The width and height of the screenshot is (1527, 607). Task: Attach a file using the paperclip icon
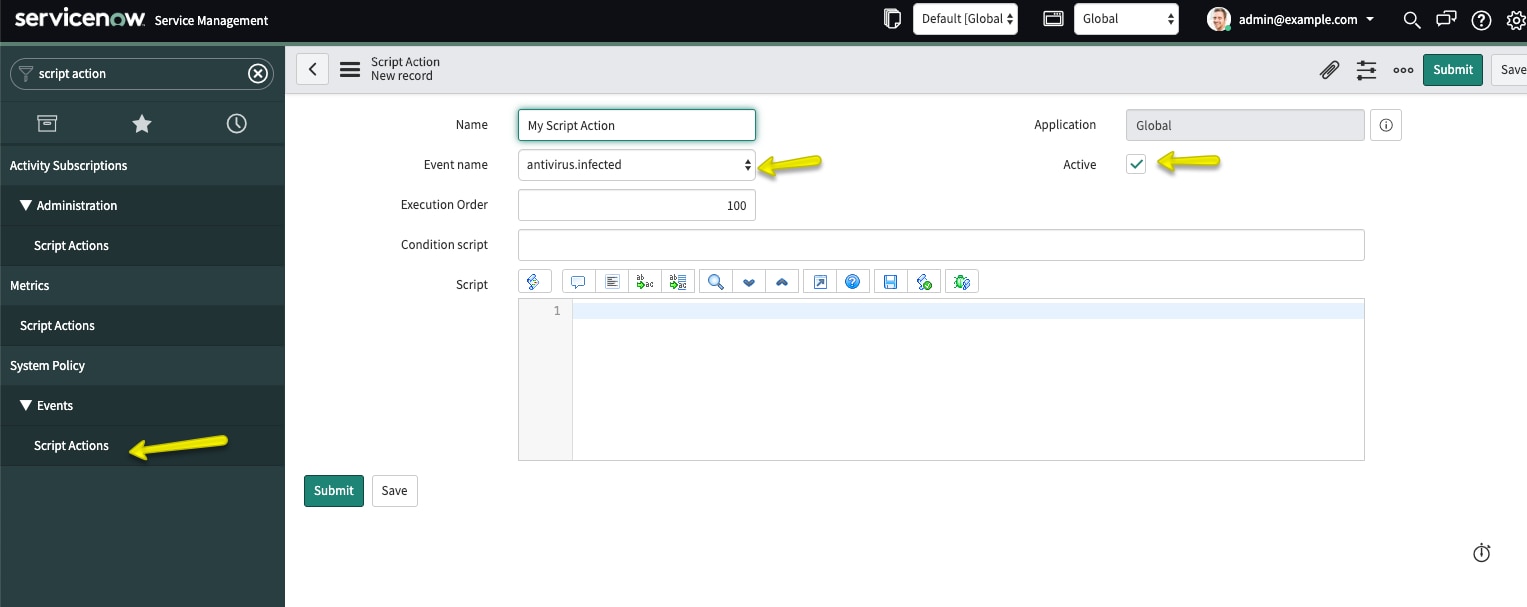[1329, 69]
